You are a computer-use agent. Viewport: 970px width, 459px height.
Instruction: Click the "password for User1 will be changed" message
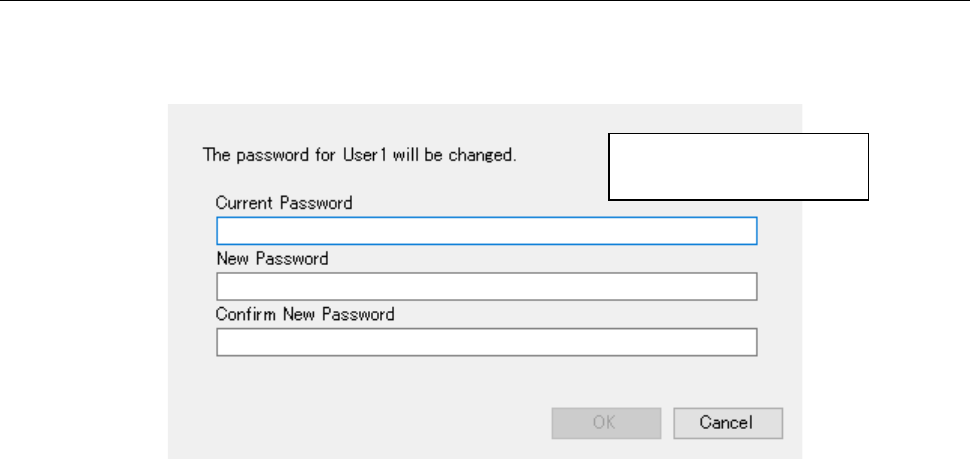tap(360, 156)
